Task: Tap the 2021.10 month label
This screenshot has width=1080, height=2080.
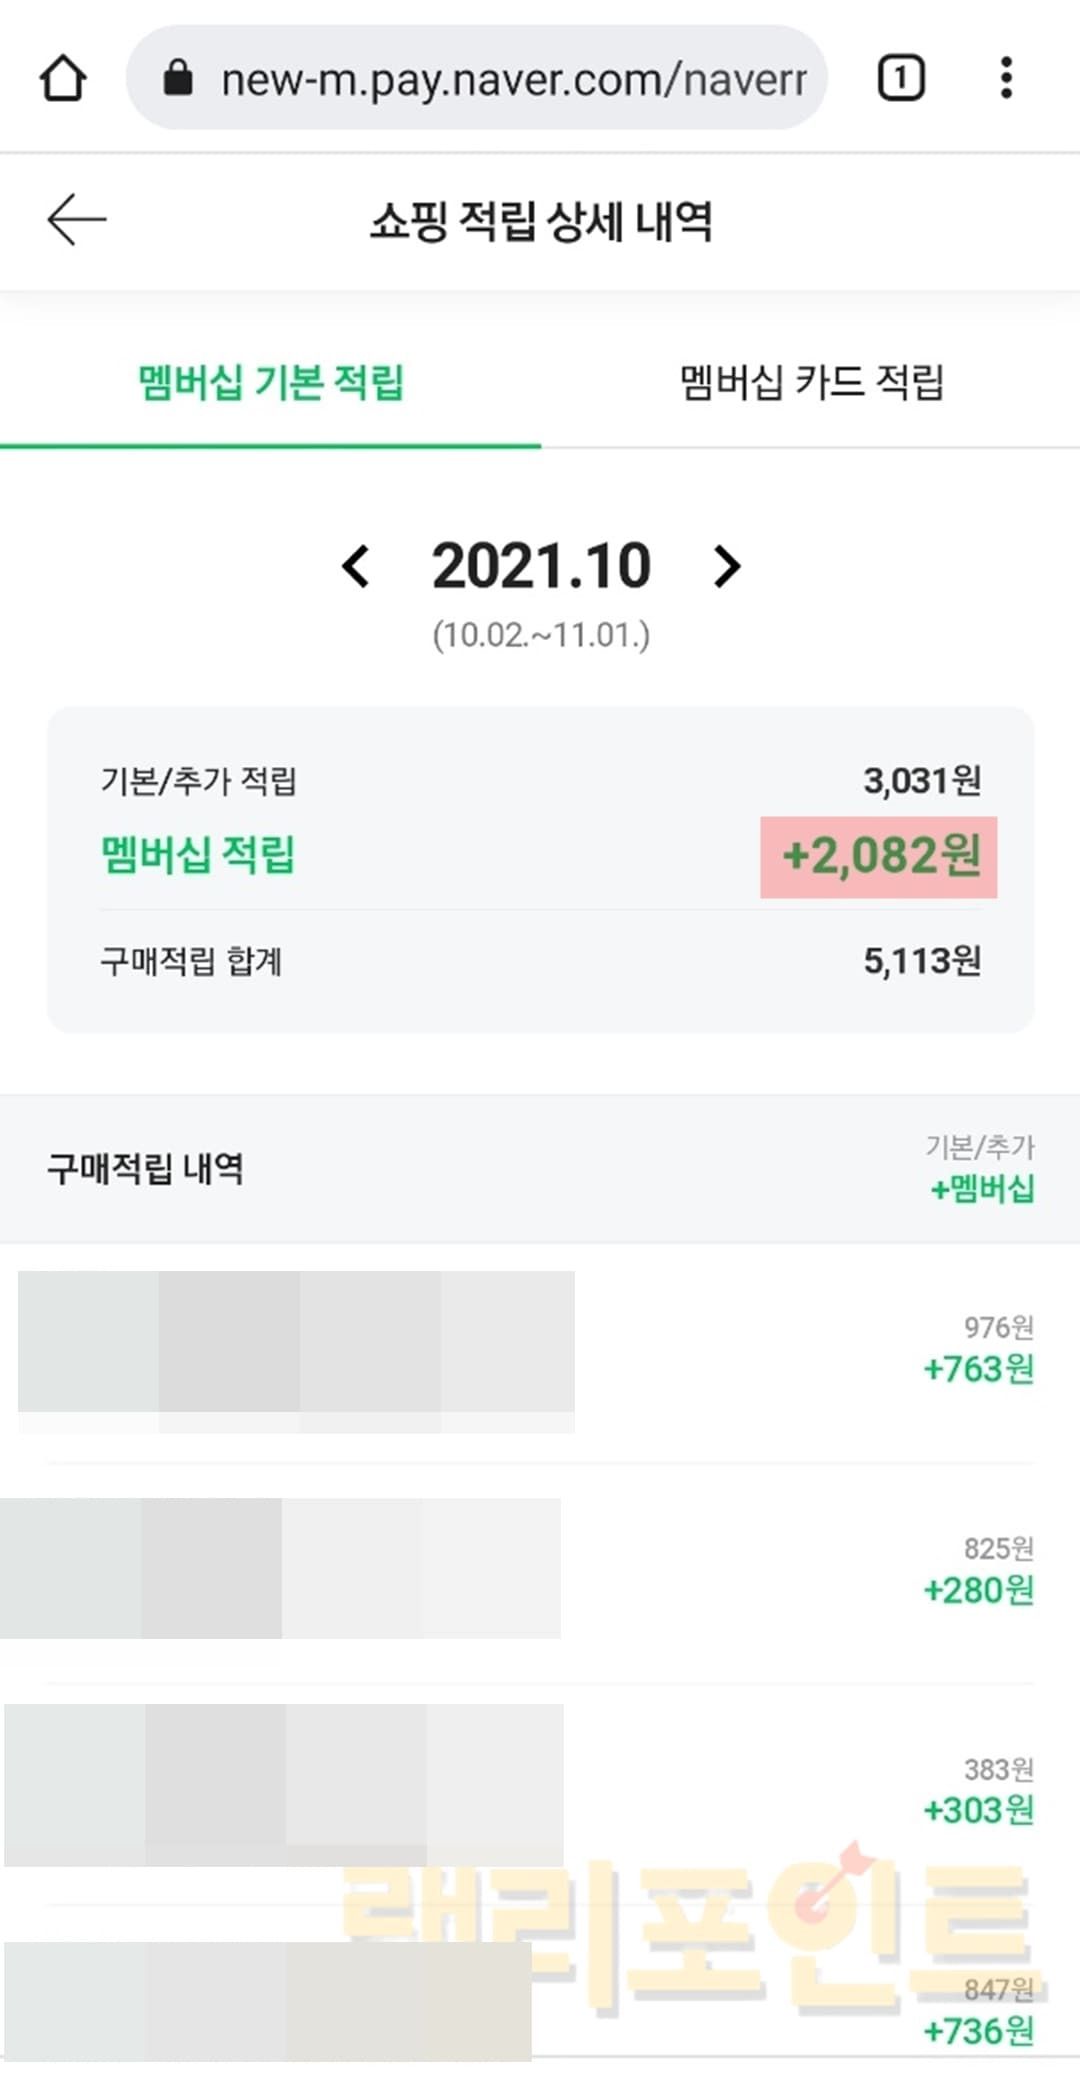Action: 541,566
